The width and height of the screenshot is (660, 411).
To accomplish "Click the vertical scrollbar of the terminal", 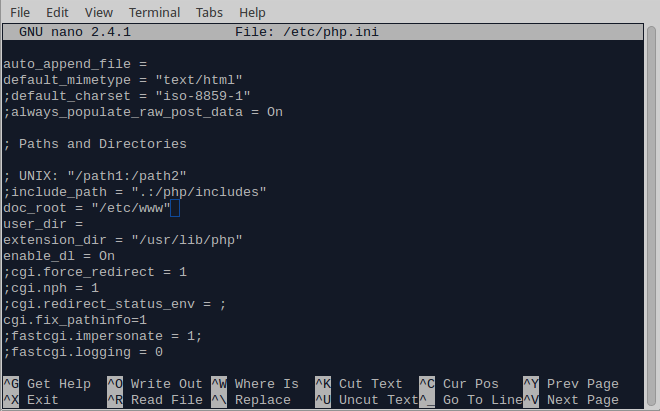I will 651,216.
